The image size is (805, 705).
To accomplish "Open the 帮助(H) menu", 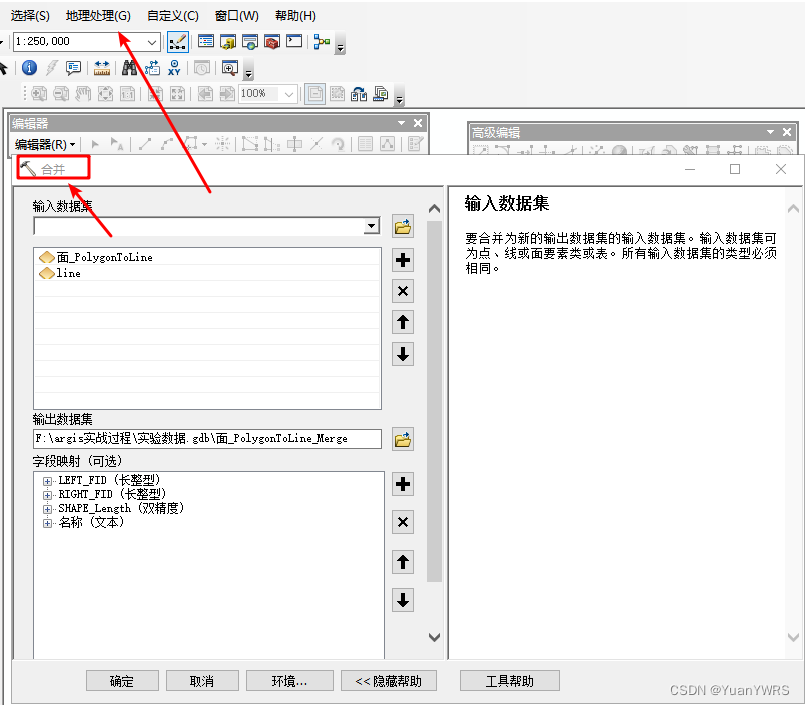I will click(295, 16).
